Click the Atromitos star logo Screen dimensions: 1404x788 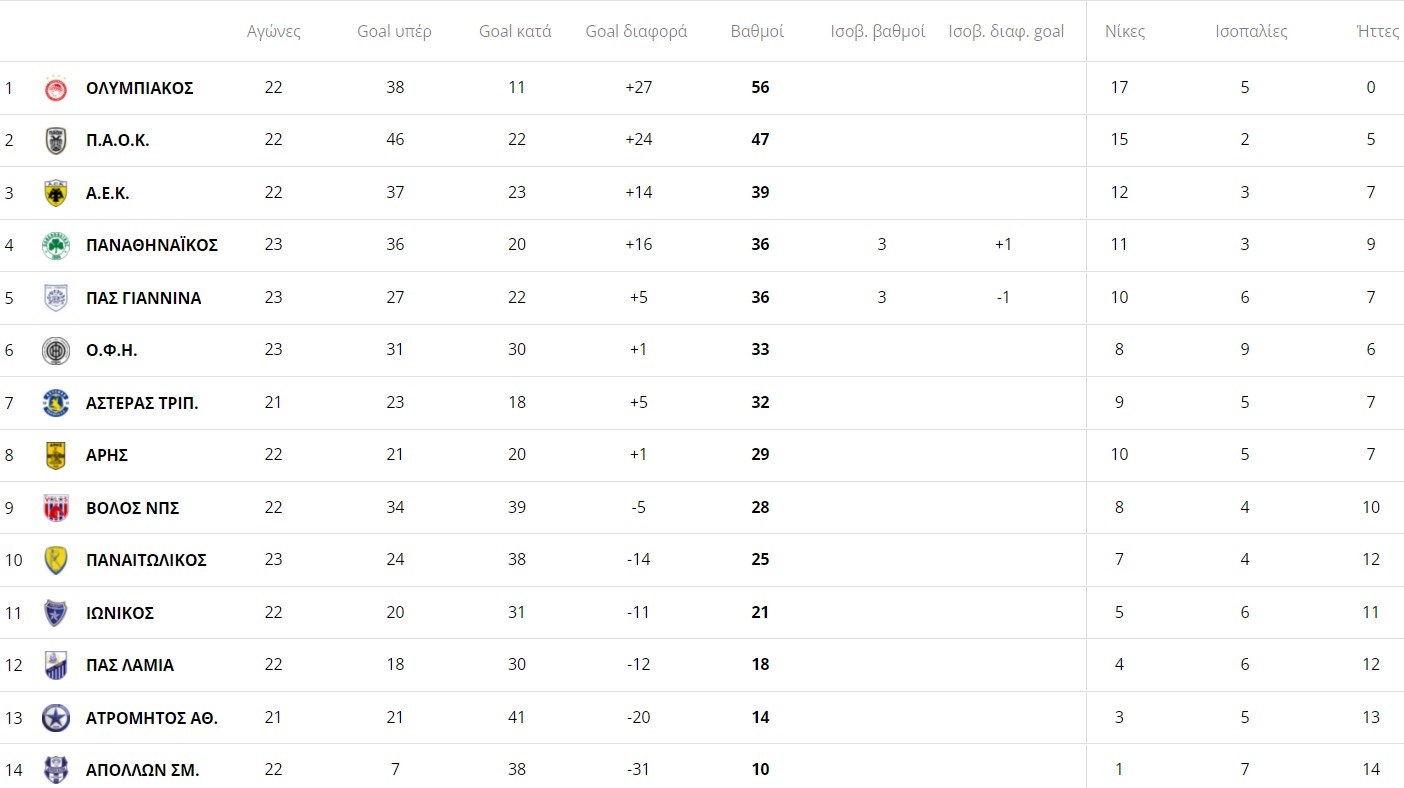(56, 717)
